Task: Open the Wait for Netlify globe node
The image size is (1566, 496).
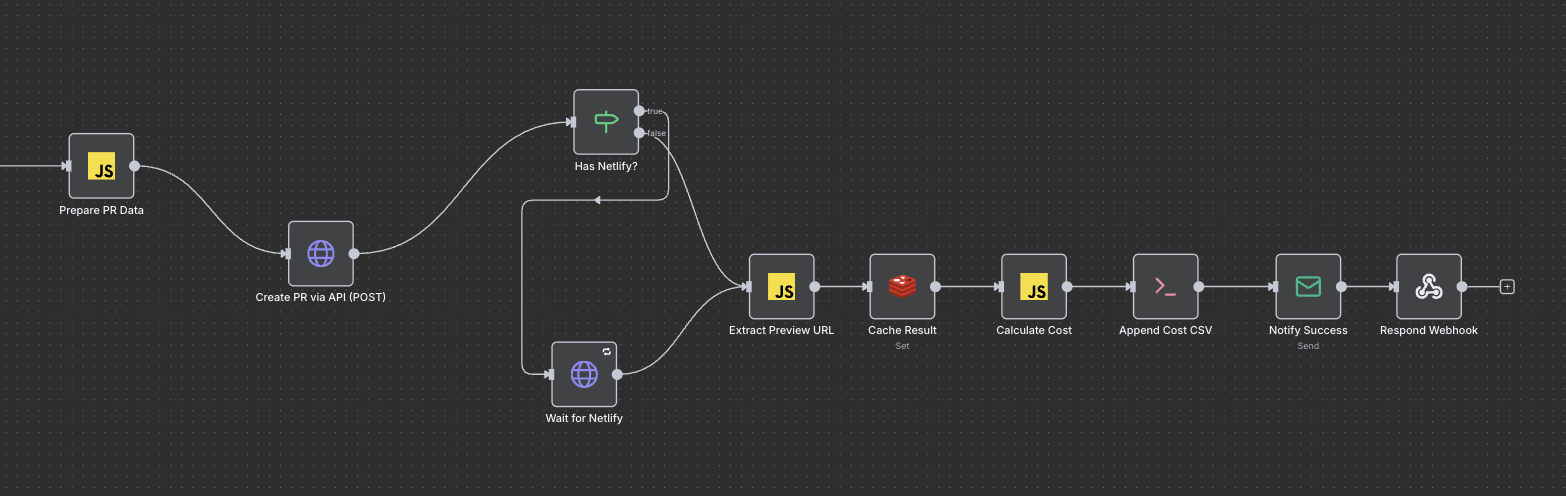Action: pos(584,374)
